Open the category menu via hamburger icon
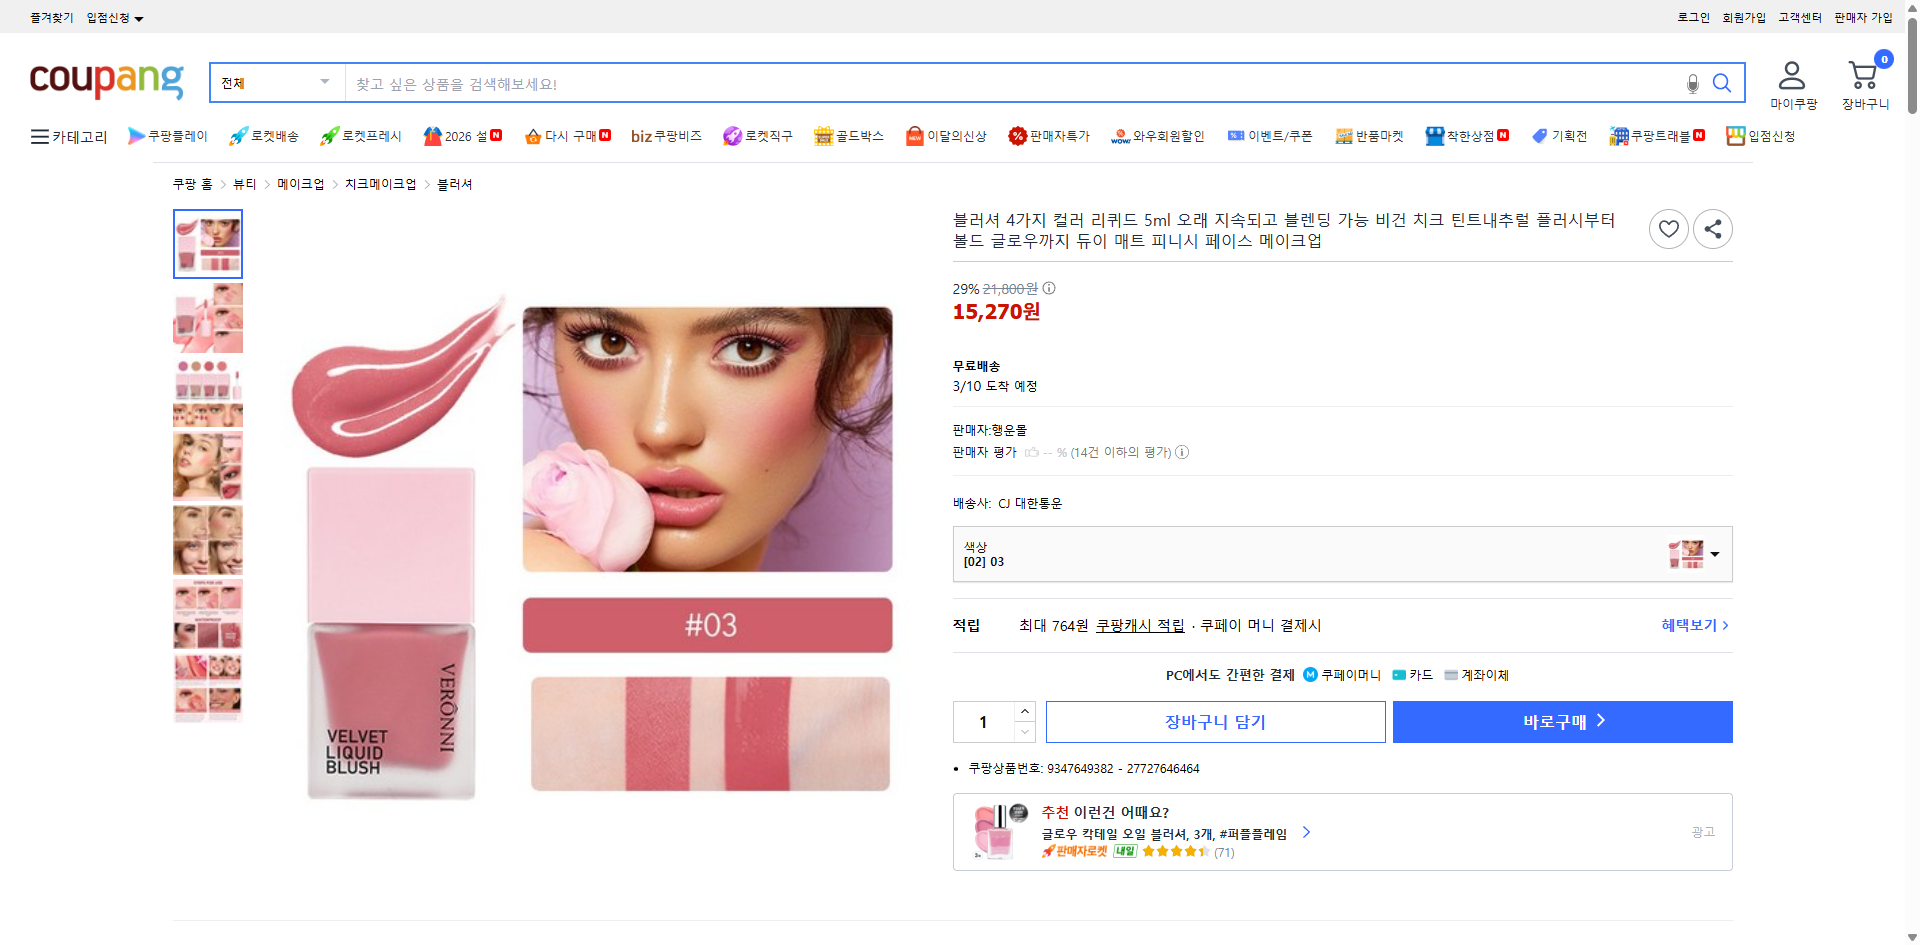Image resolution: width=1920 pixels, height=945 pixels. (38, 137)
